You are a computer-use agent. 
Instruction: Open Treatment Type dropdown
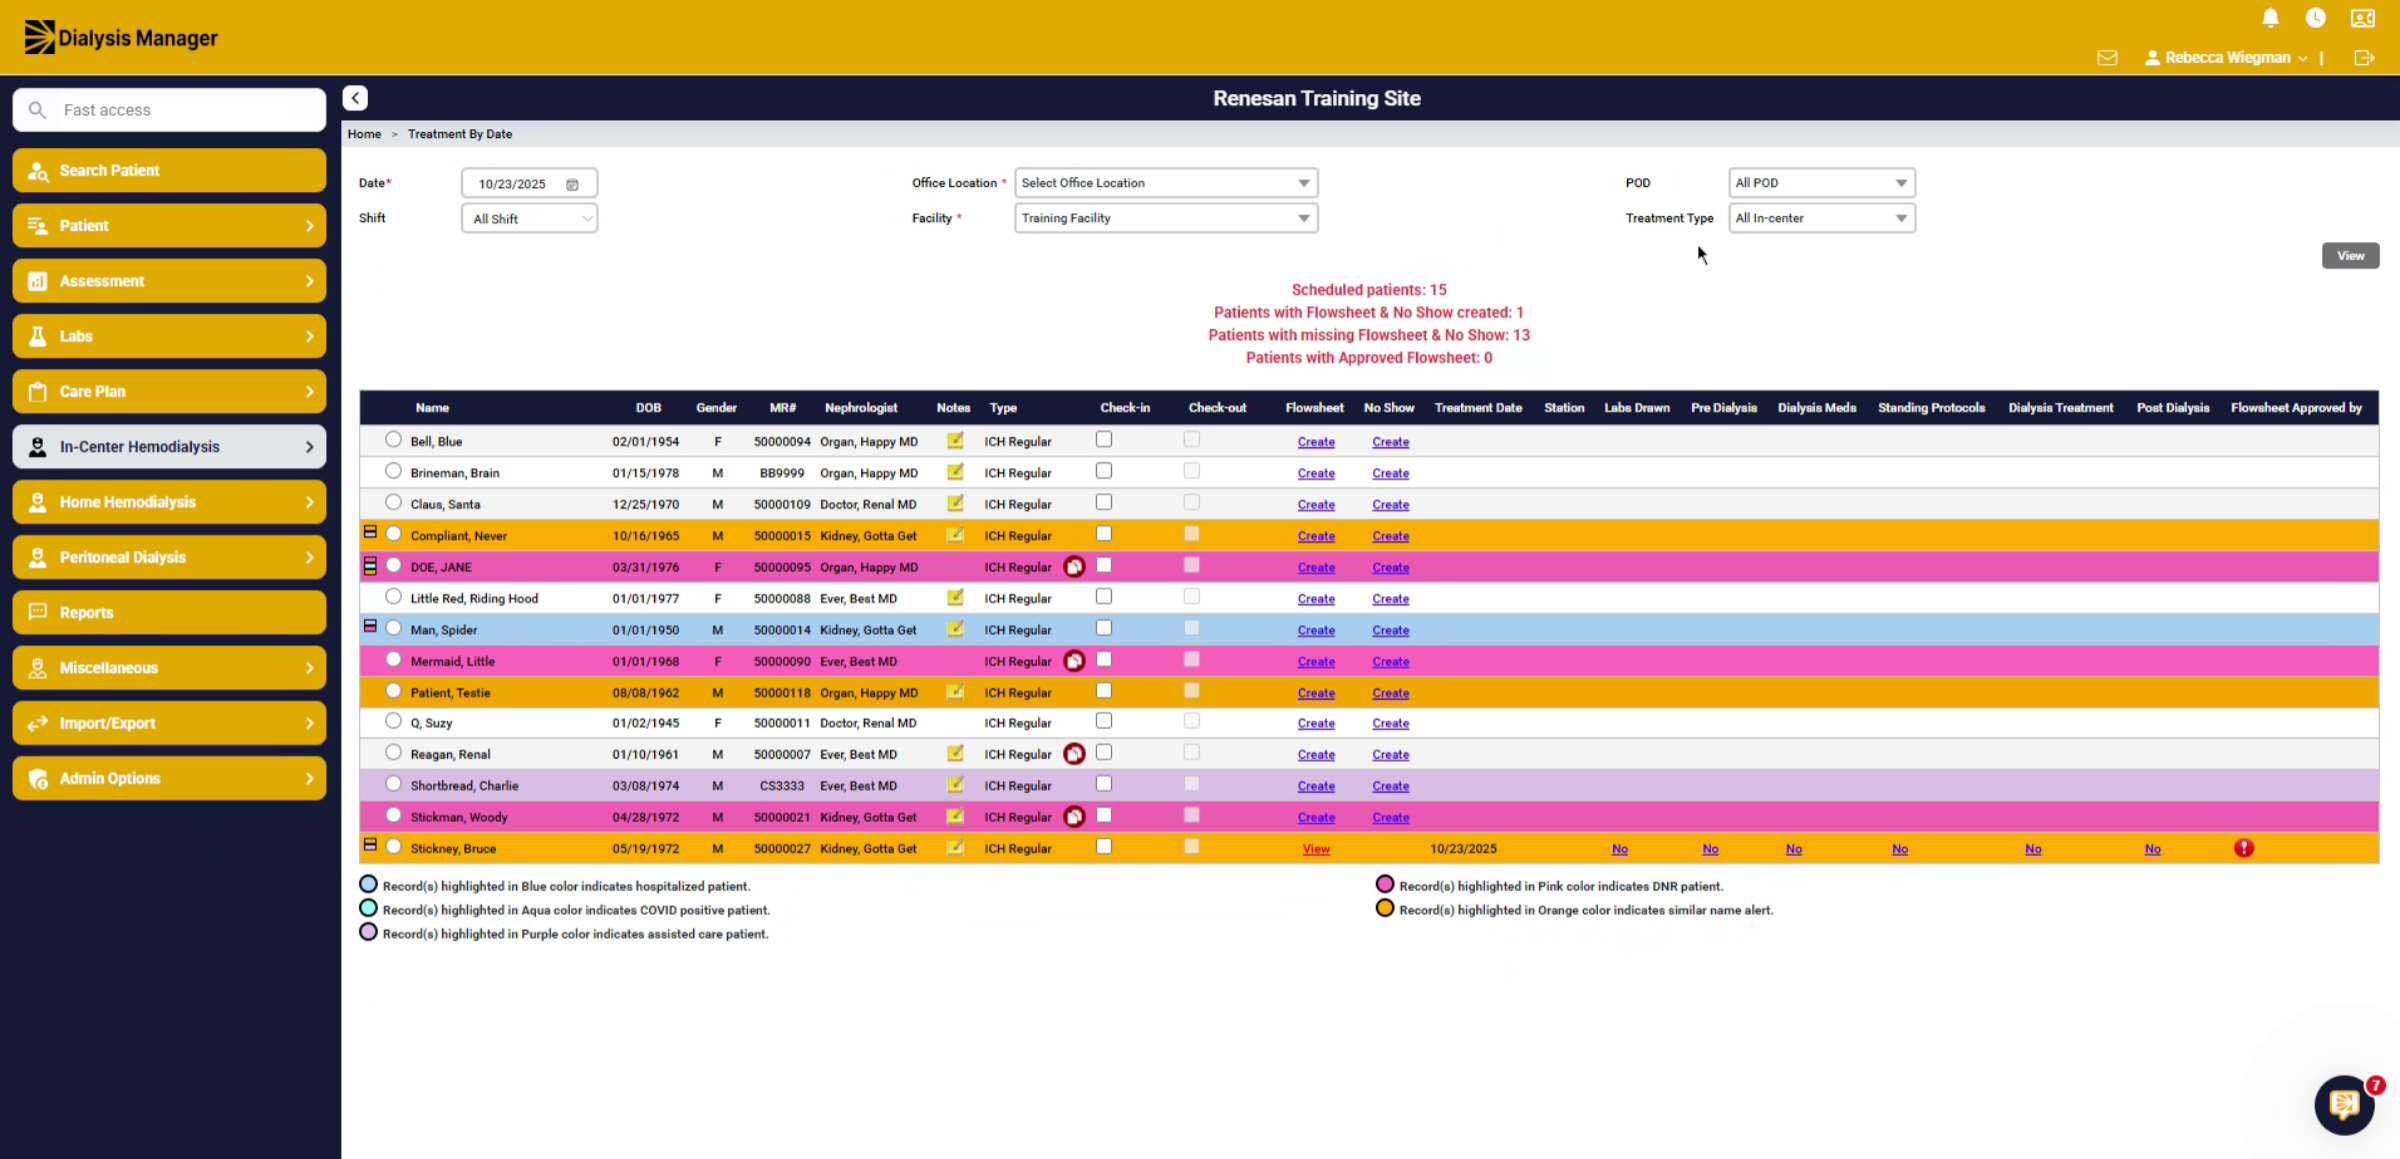click(x=1821, y=218)
